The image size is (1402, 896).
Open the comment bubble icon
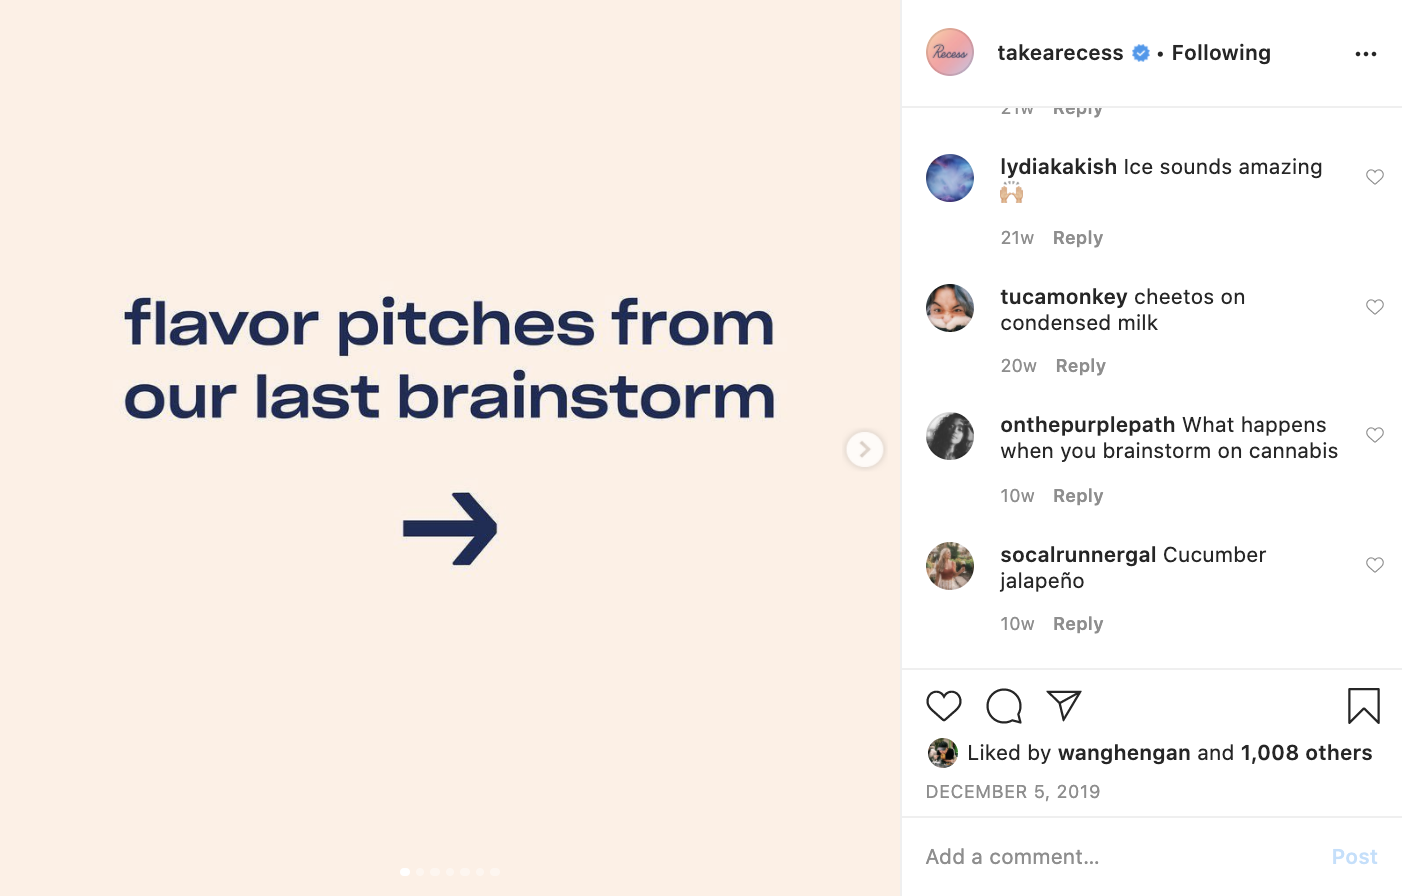(x=1004, y=706)
